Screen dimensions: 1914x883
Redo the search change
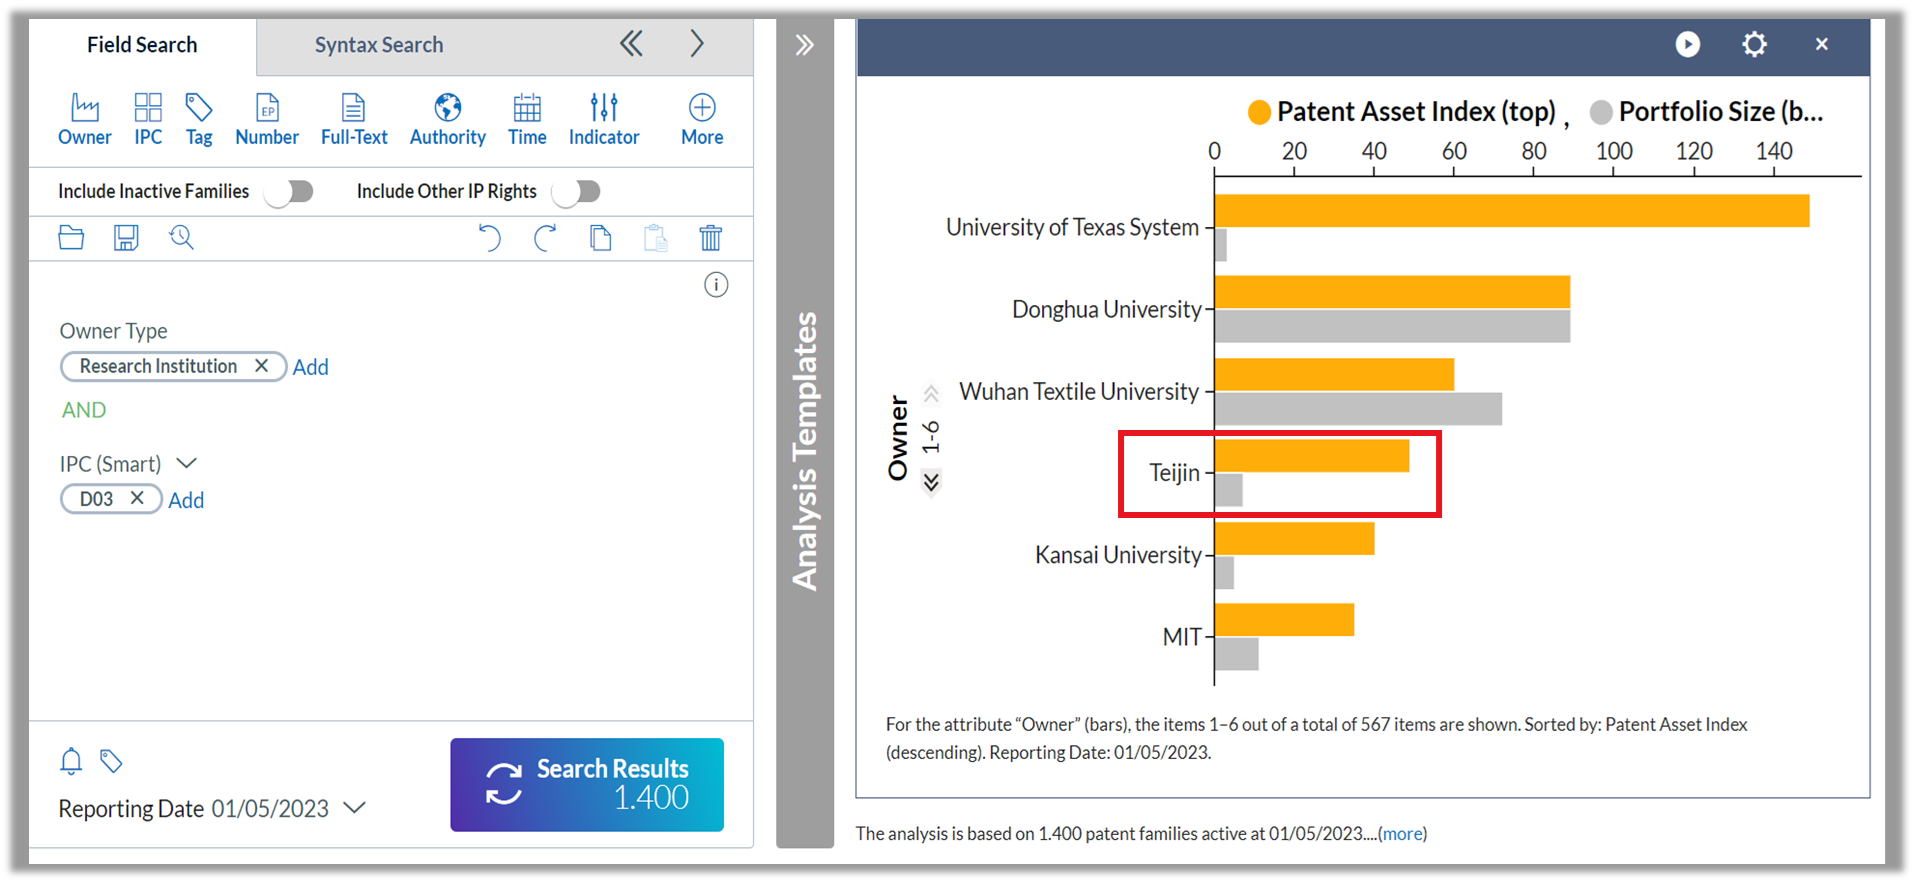[x=545, y=238]
